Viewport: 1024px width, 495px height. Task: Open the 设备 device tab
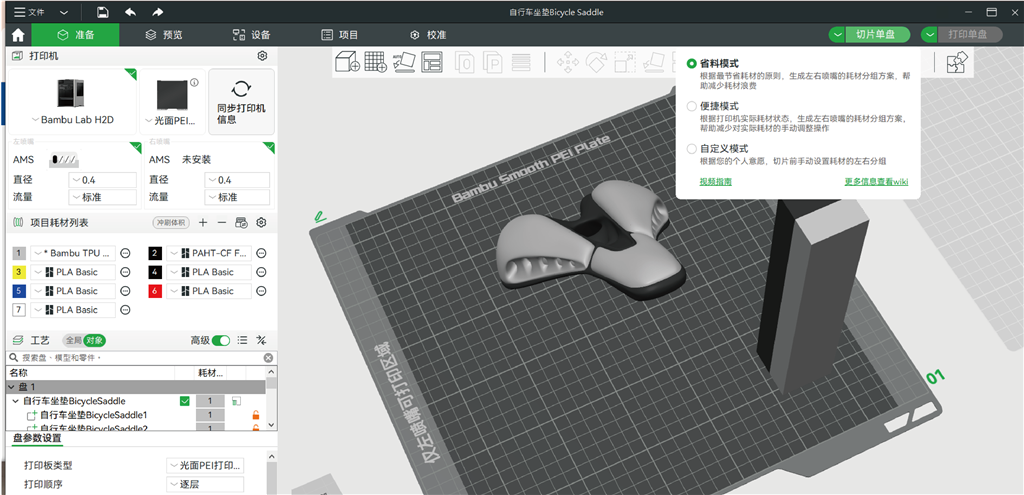[x=251, y=34]
